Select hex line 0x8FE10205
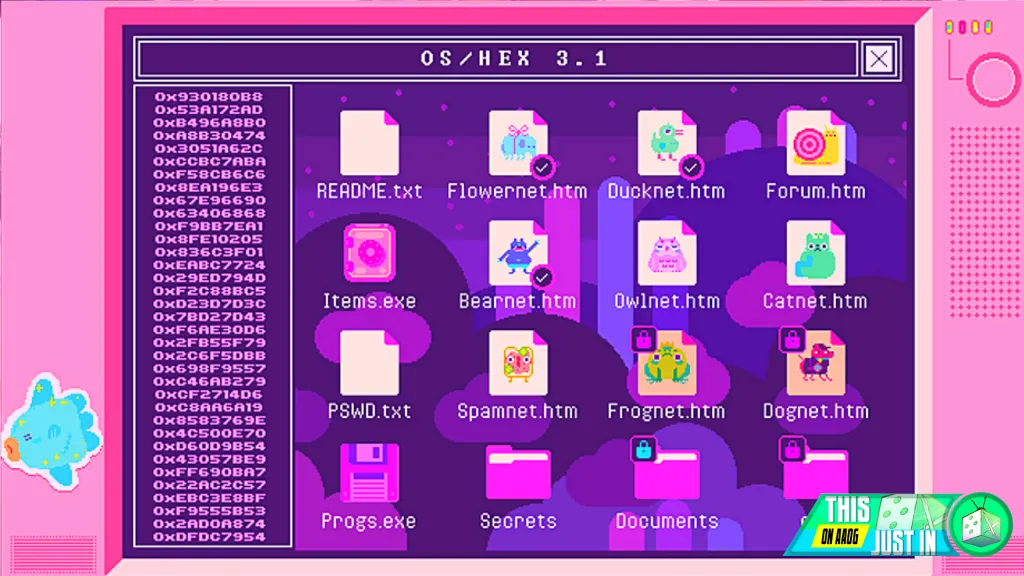This screenshot has height=576, width=1024. [209, 239]
